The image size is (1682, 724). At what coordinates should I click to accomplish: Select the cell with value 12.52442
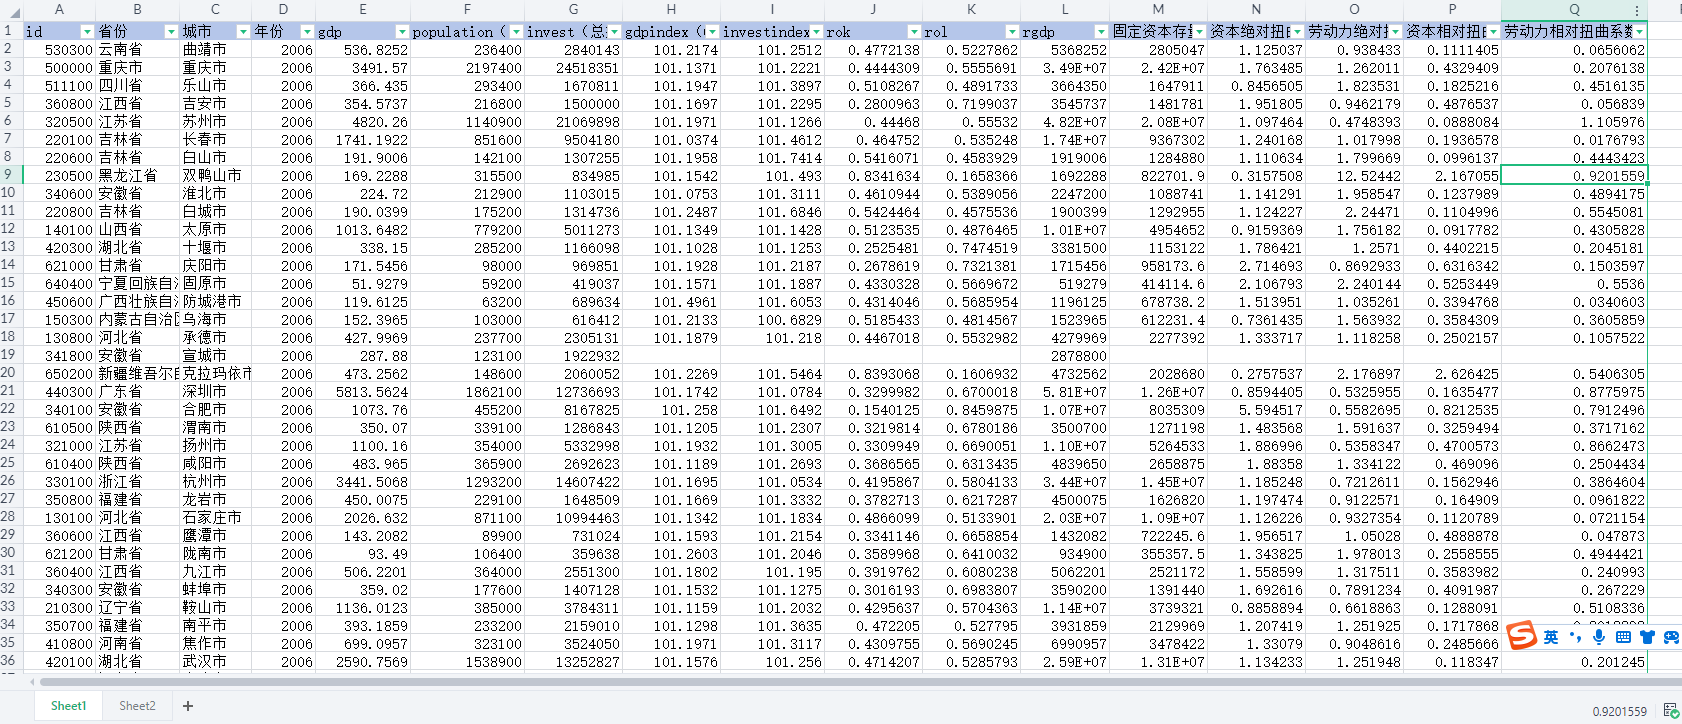tap(1354, 175)
